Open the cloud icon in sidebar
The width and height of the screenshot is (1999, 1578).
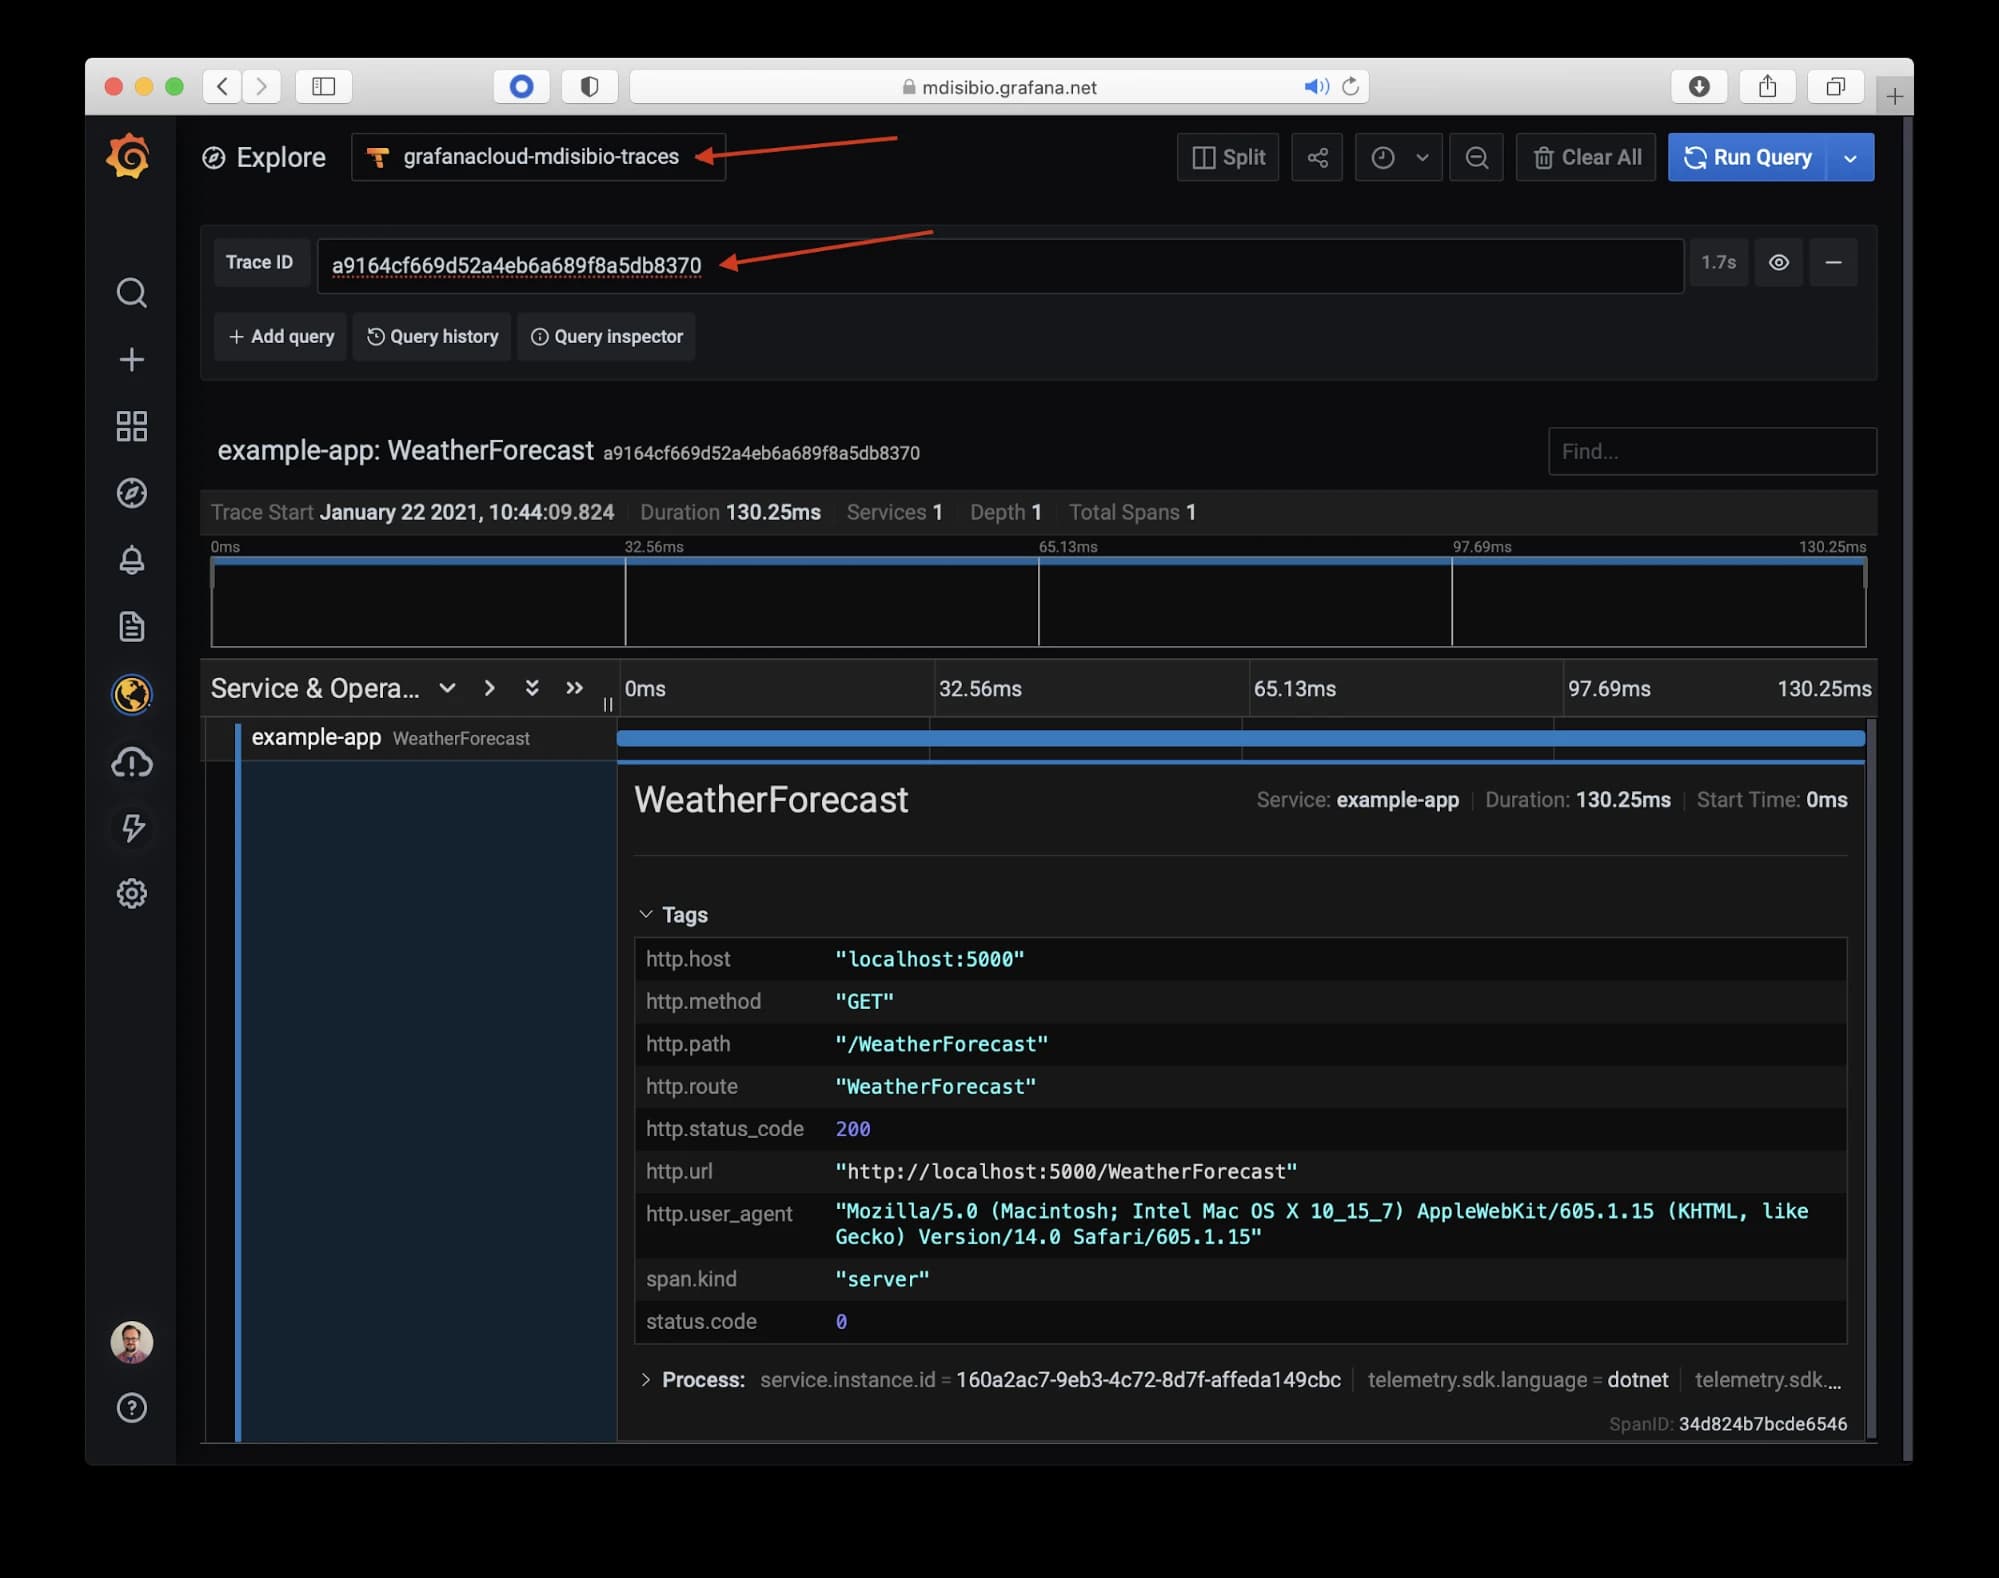(131, 762)
